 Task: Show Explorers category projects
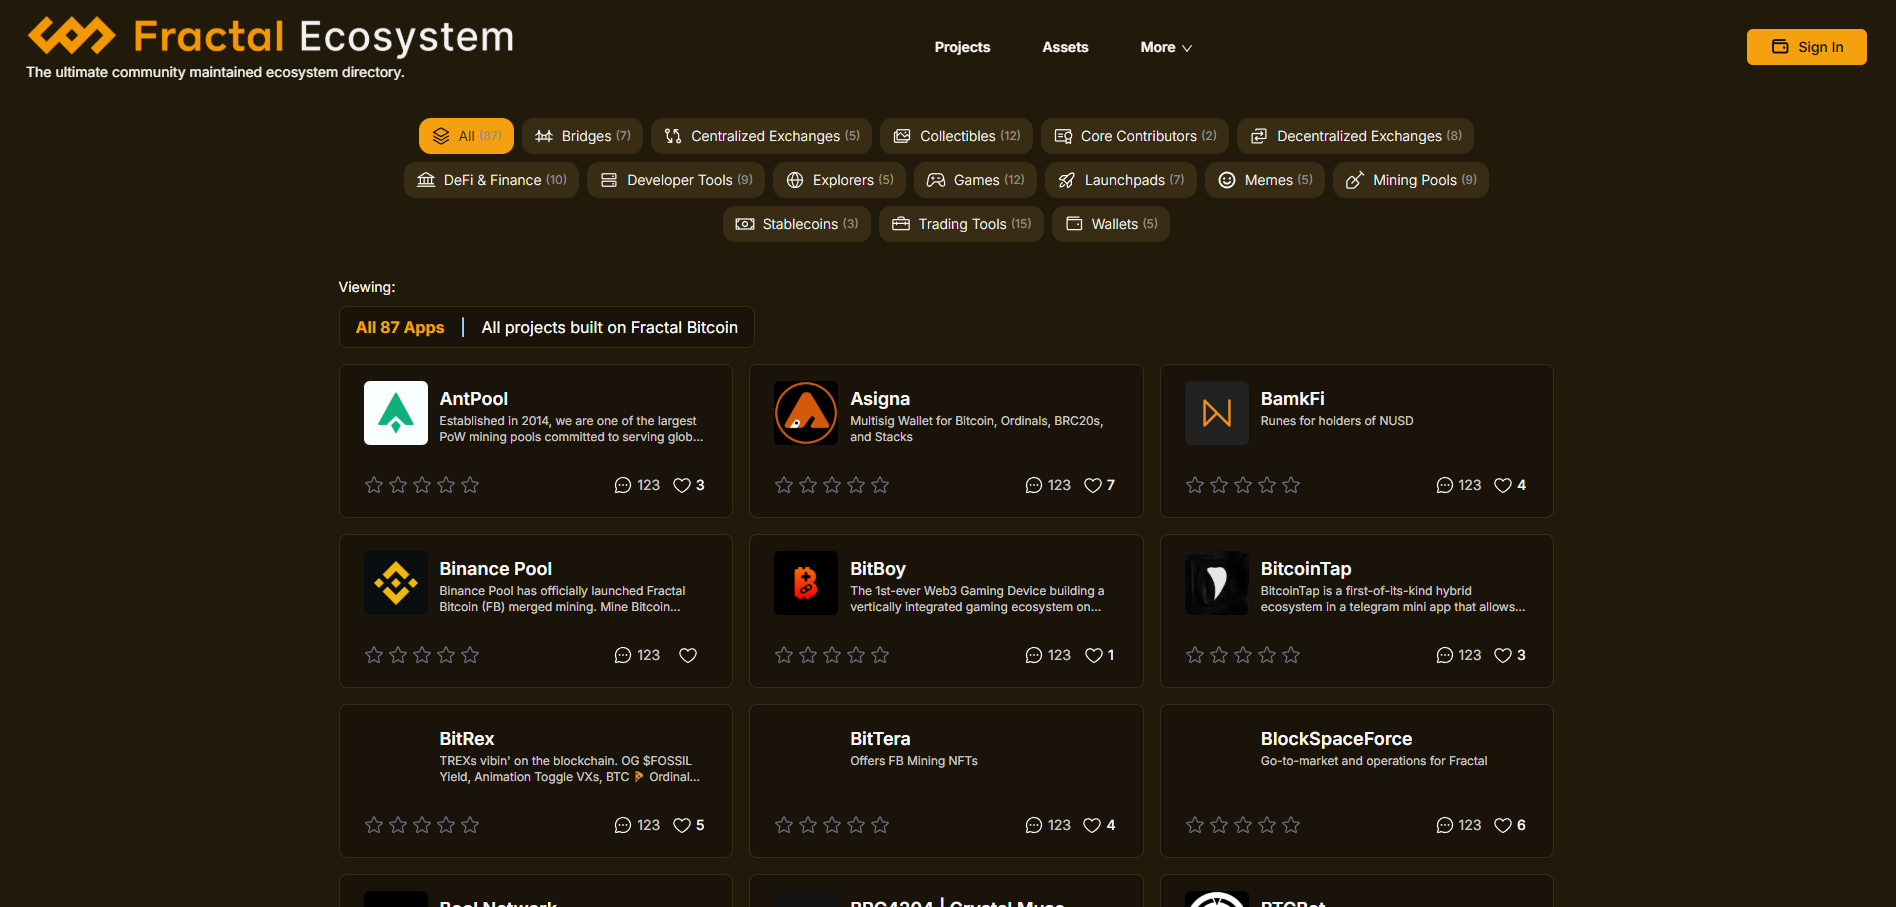tap(839, 180)
